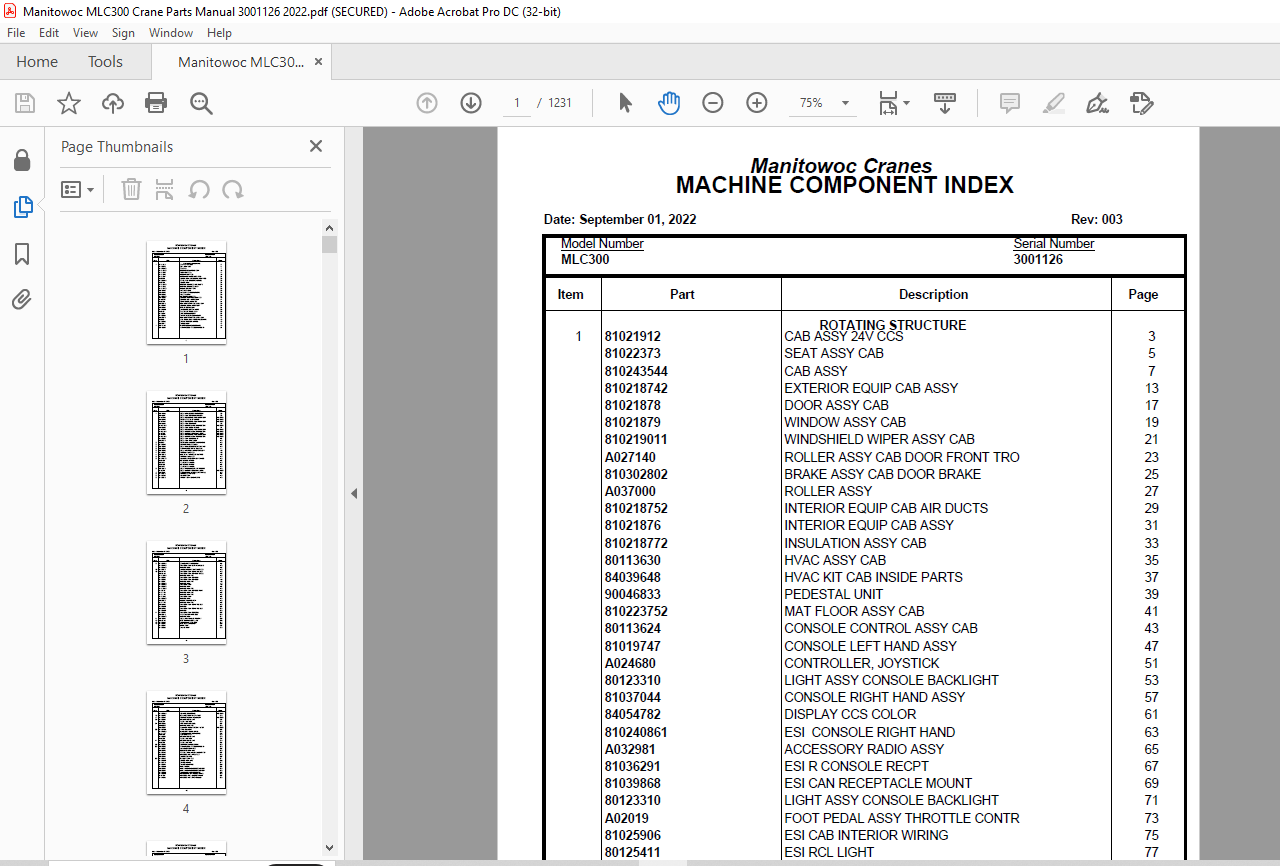1280x866 pixels.
Task: Go to next page arrow
Action: (471, 103)
